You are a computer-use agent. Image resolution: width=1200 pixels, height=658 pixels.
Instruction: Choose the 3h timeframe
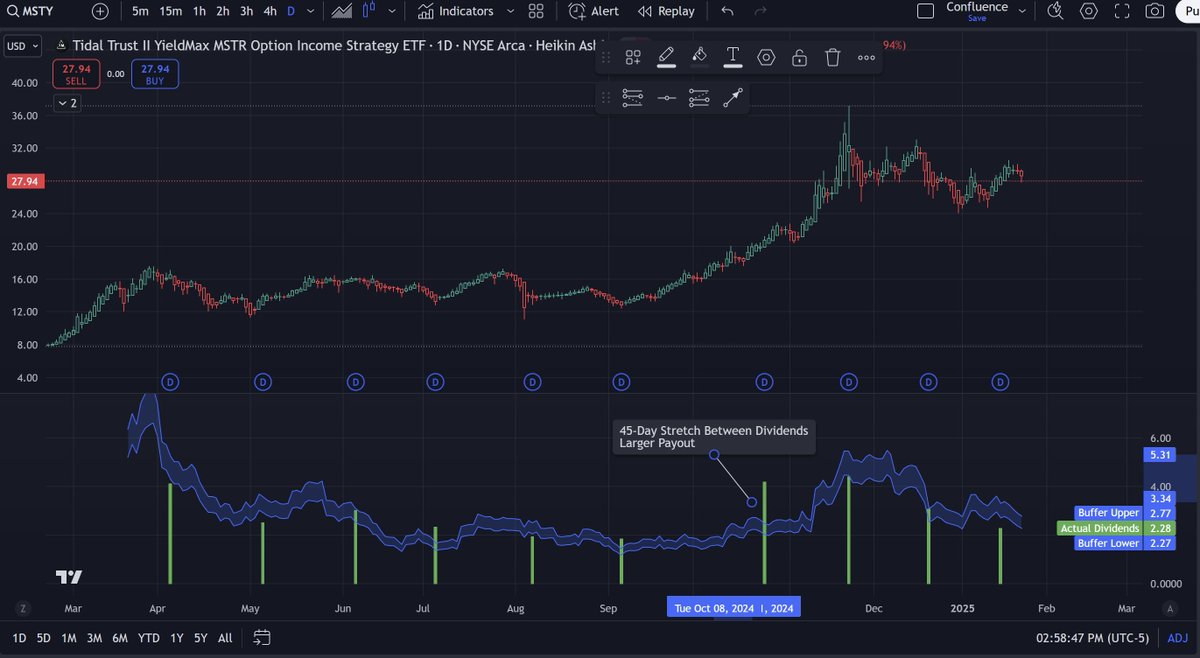point(246,11)
